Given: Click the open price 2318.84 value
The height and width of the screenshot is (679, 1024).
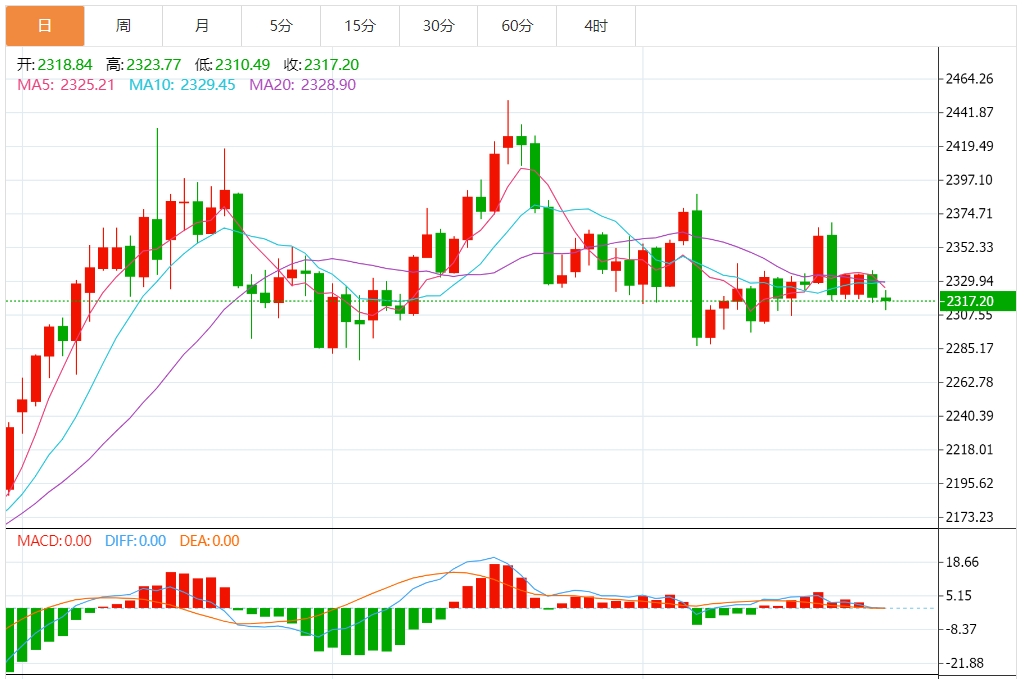Looking at the screenshot, I should pos(65,65).
